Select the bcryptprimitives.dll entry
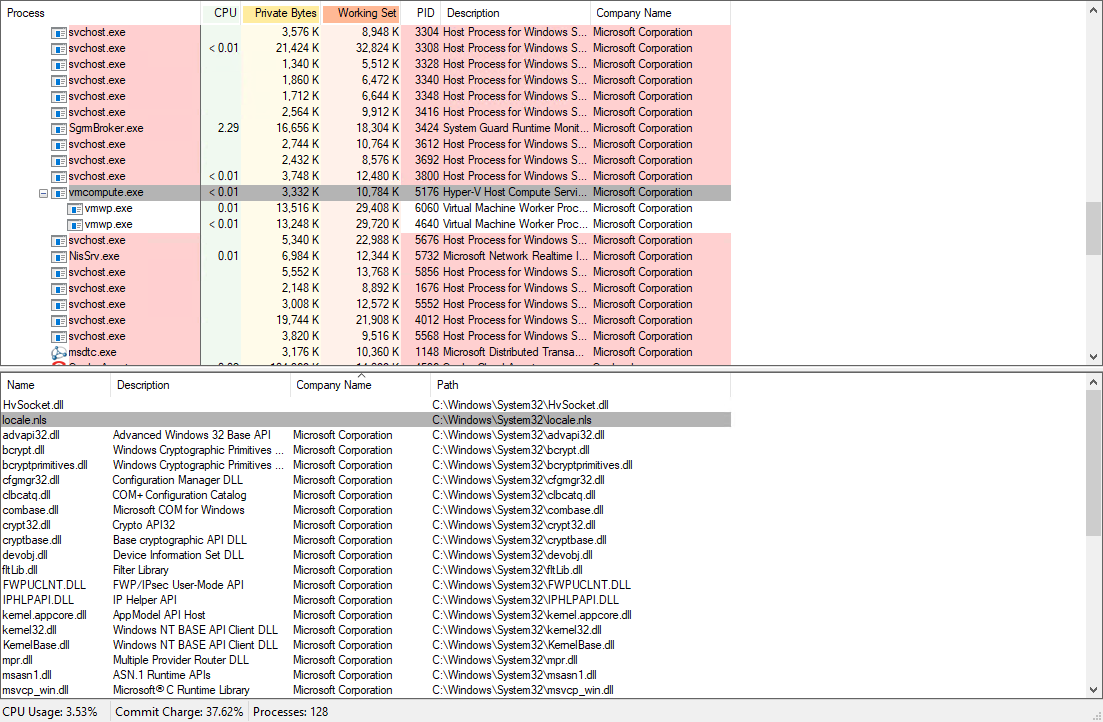The width and height of the screenshot is (1103, 722). click(x=366, y=465)
